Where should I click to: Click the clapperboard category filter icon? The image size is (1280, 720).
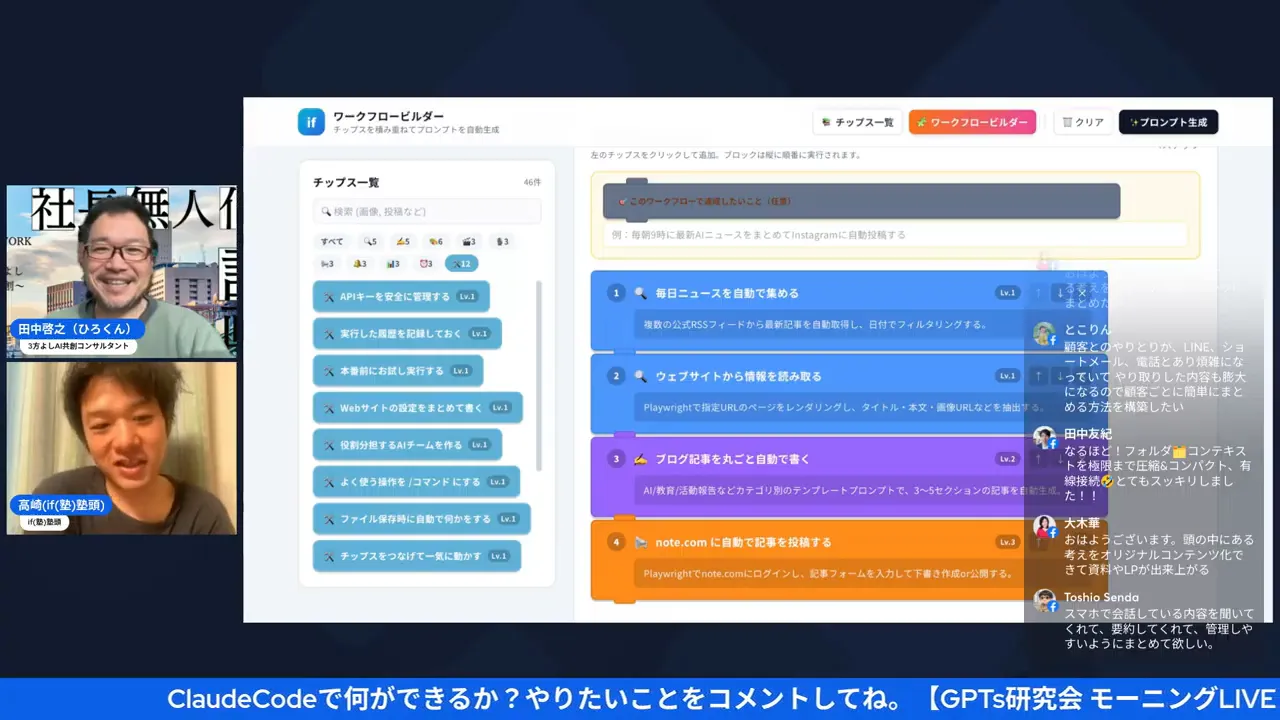468,241
